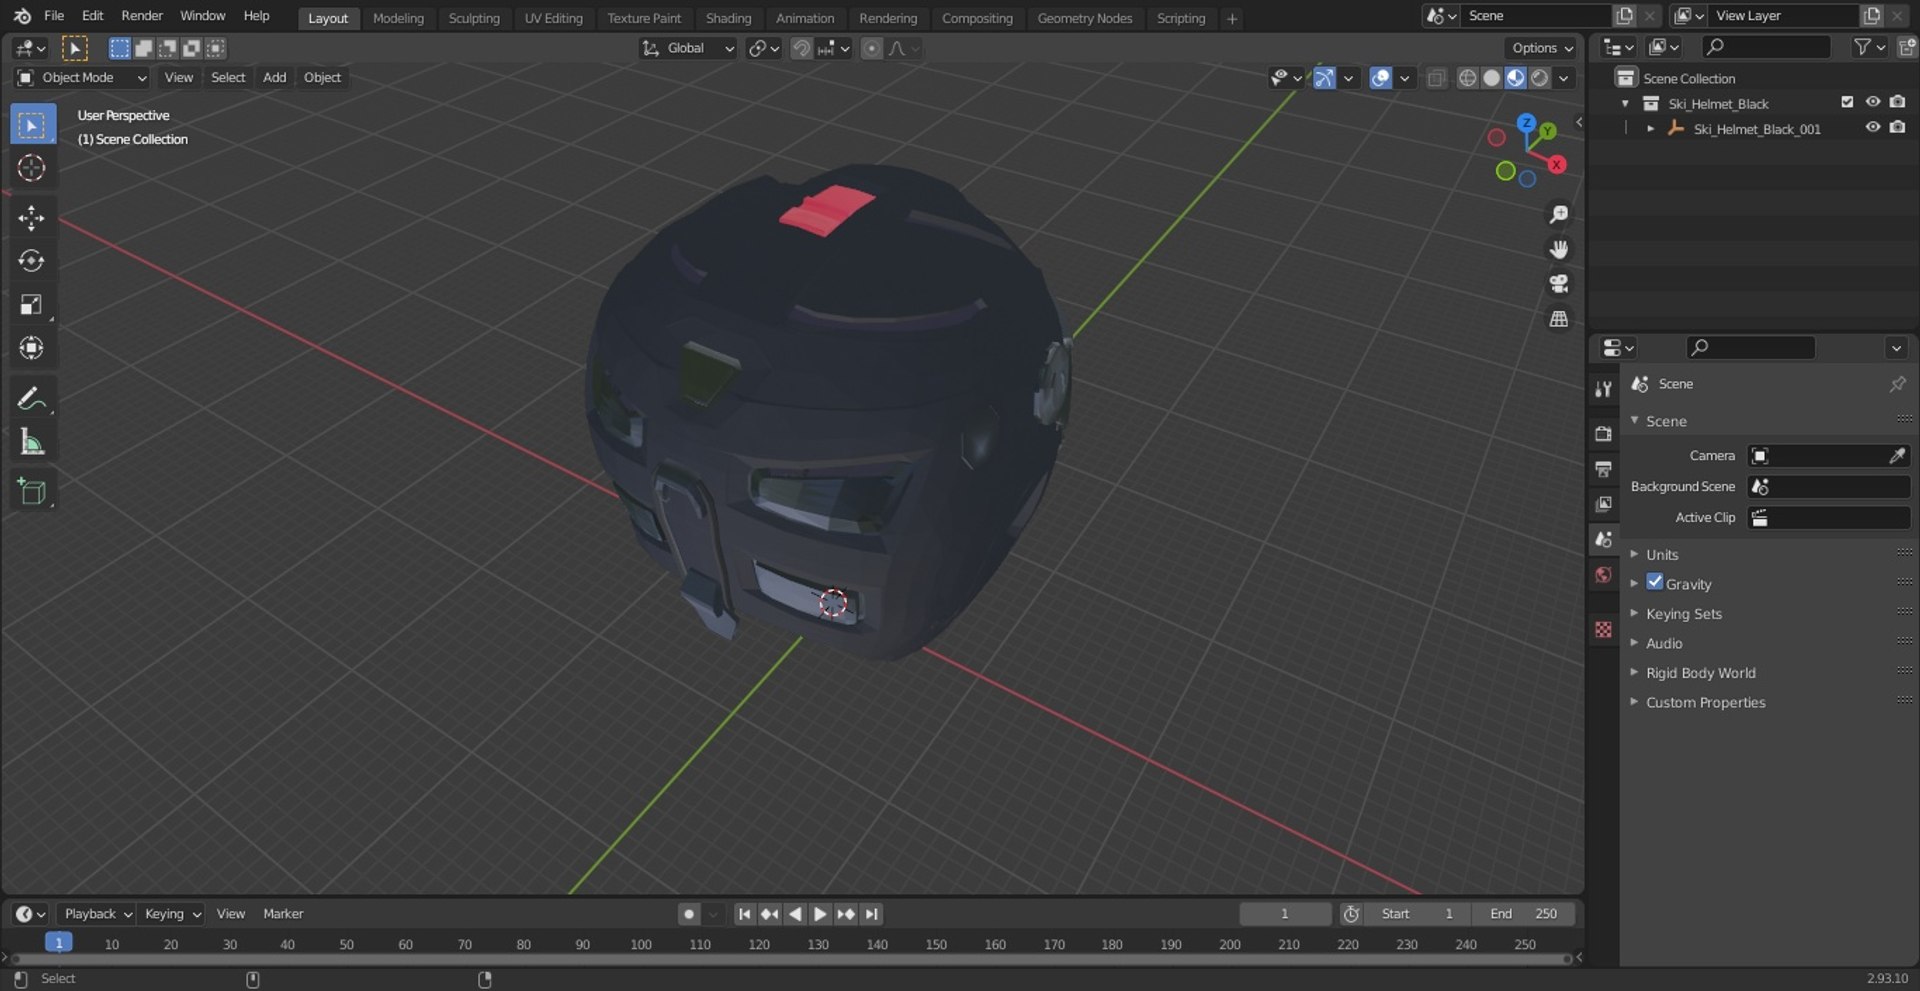Image resolution: width=1920 pixels, height=991 pixels.
Task: Open the World properties tab
Action: (1603, 574)
